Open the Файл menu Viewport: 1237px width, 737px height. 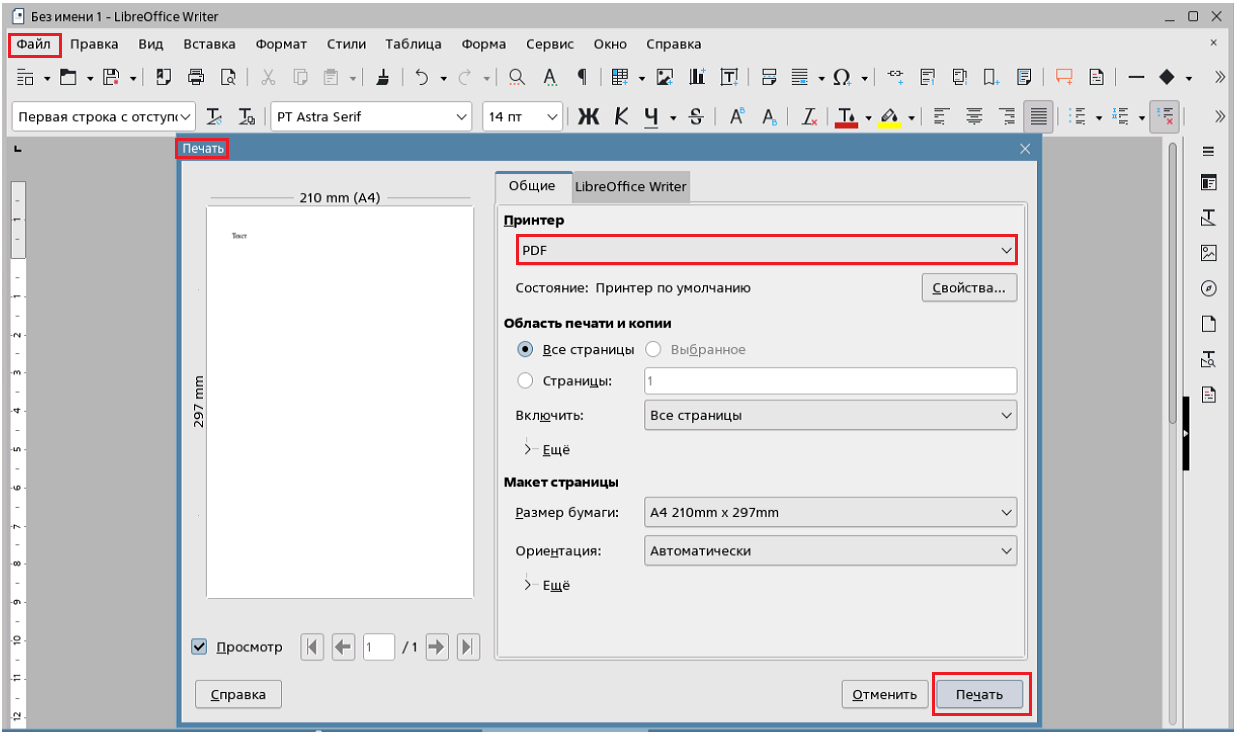tap(34, 44)
